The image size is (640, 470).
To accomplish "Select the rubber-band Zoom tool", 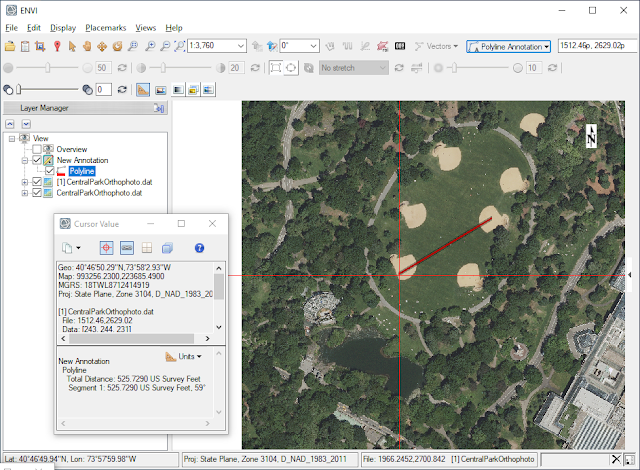I will (x=133, y=46).
